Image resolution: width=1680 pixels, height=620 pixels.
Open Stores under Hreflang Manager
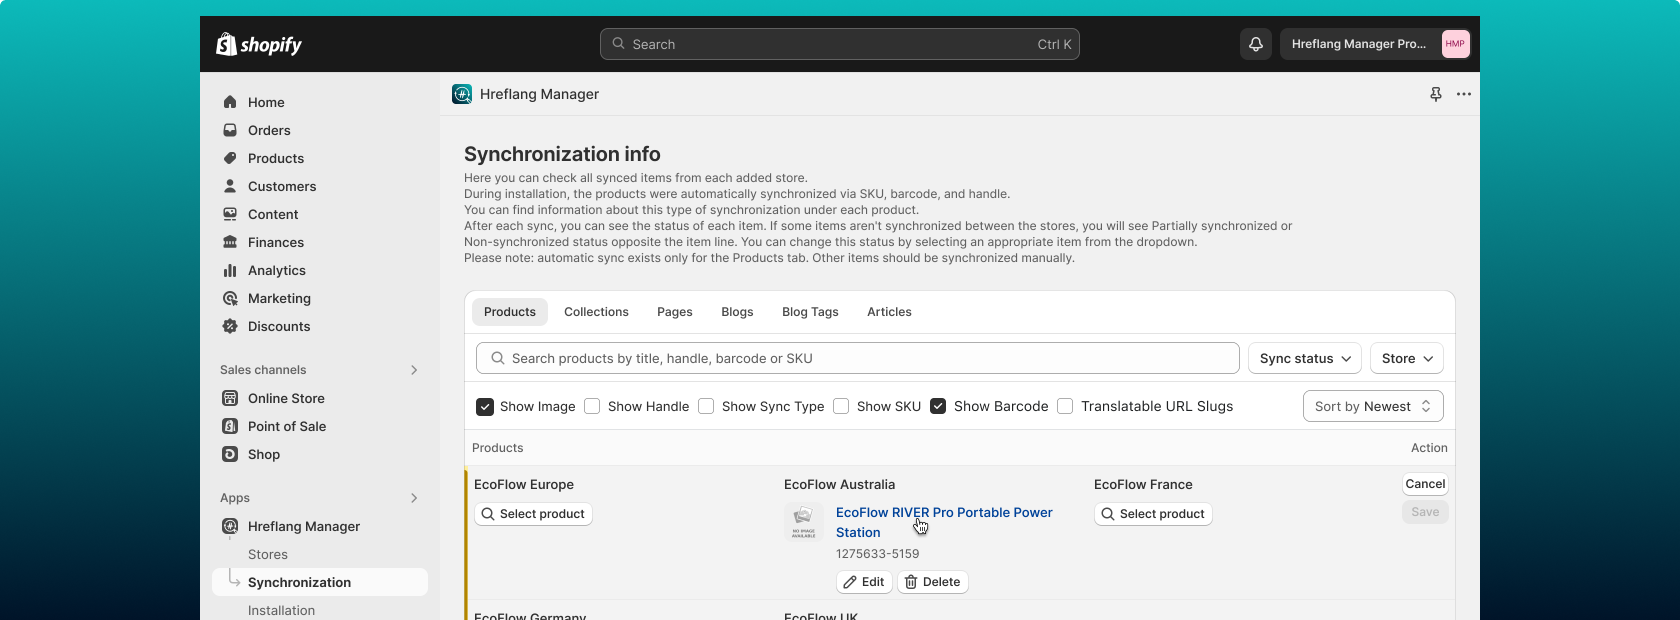click(x=268, y=554)
